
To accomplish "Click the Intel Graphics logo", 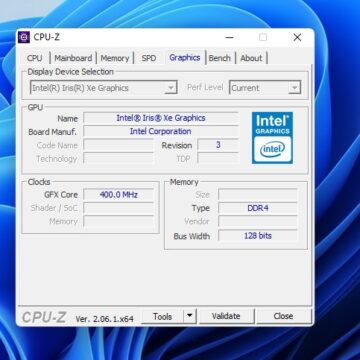I will coord(272,138).
